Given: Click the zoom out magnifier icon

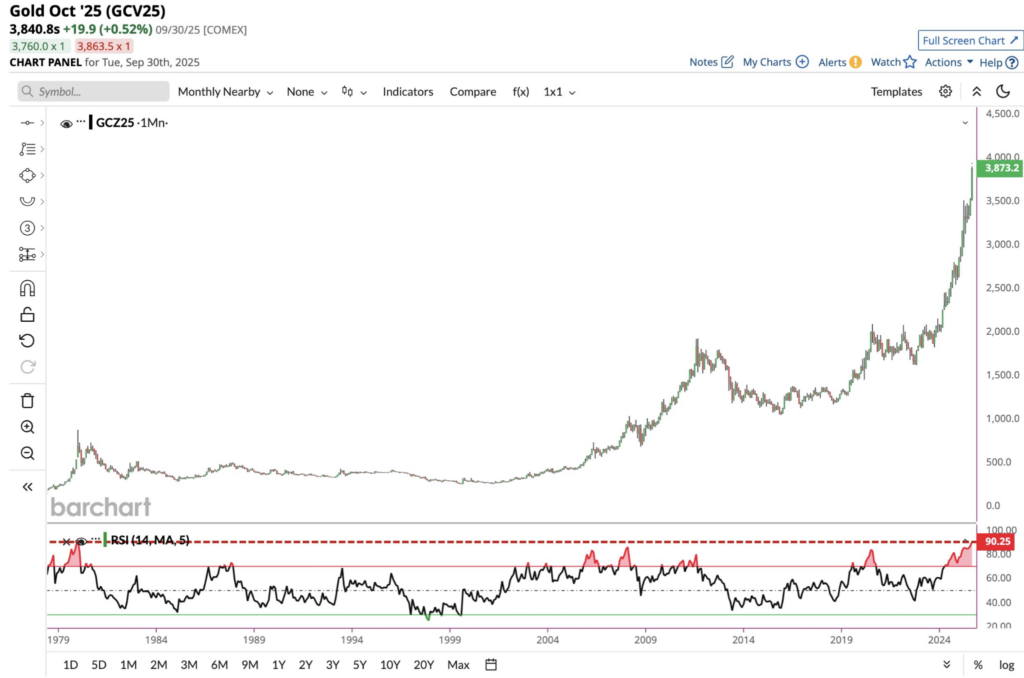Looking at the screenshot, I should point(26,453).
